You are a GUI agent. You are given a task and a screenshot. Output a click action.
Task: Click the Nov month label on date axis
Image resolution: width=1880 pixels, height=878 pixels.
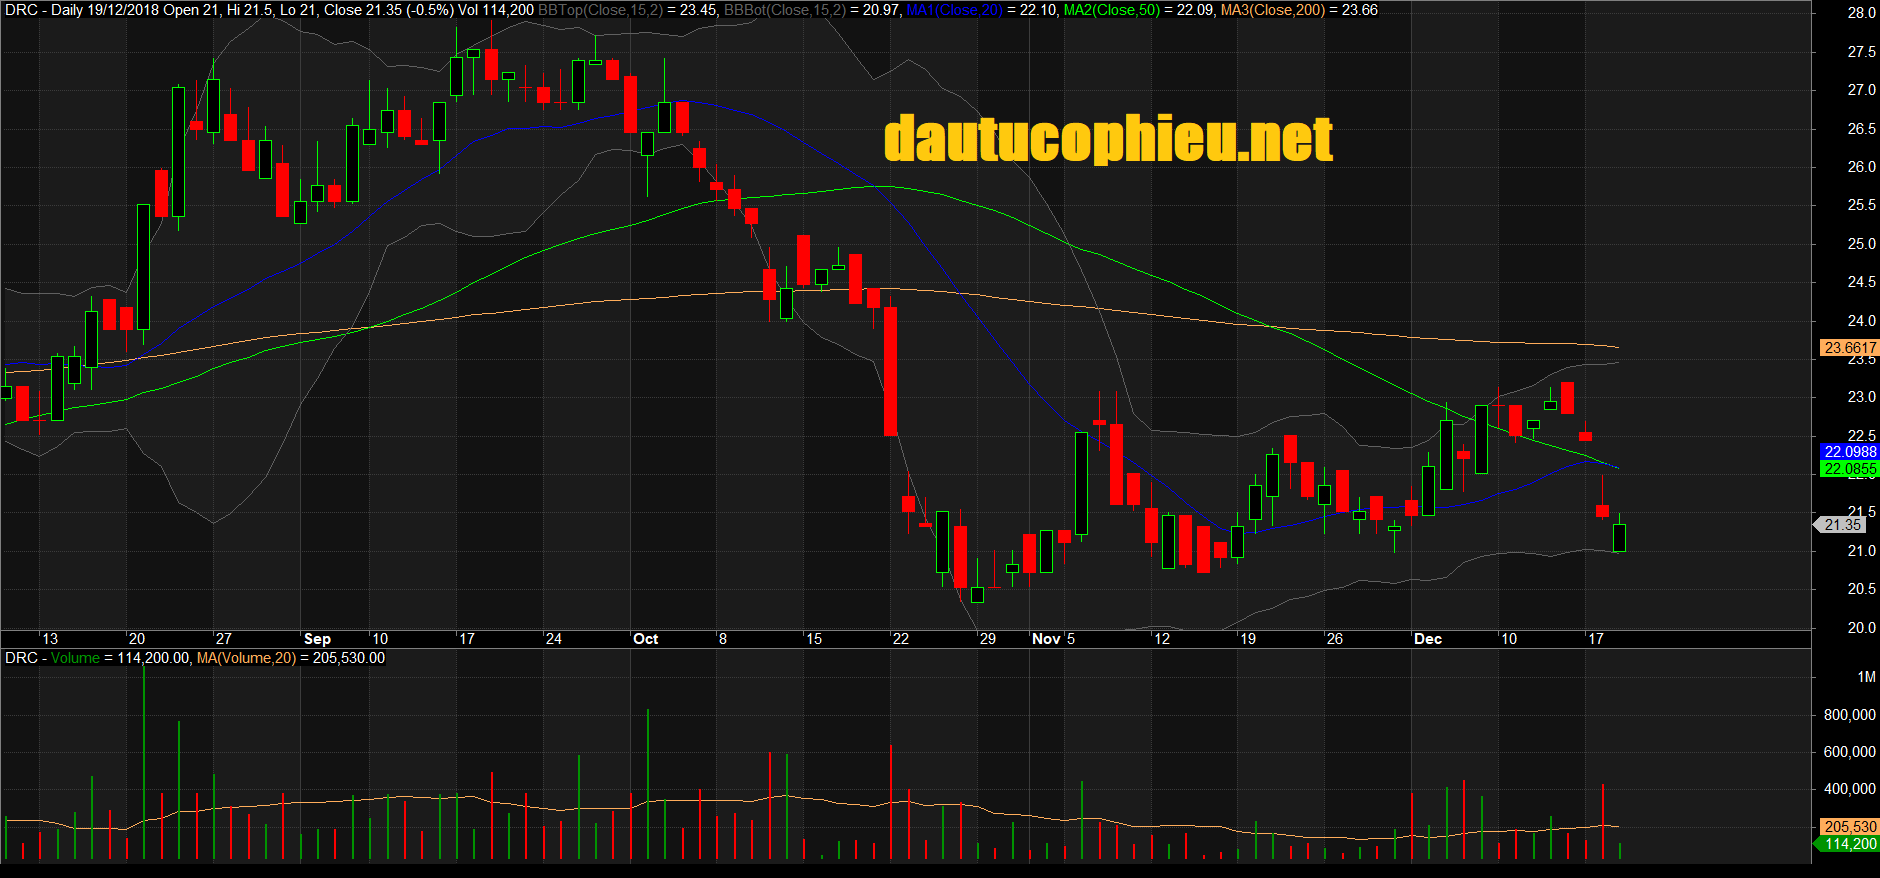coord(1046,639)
